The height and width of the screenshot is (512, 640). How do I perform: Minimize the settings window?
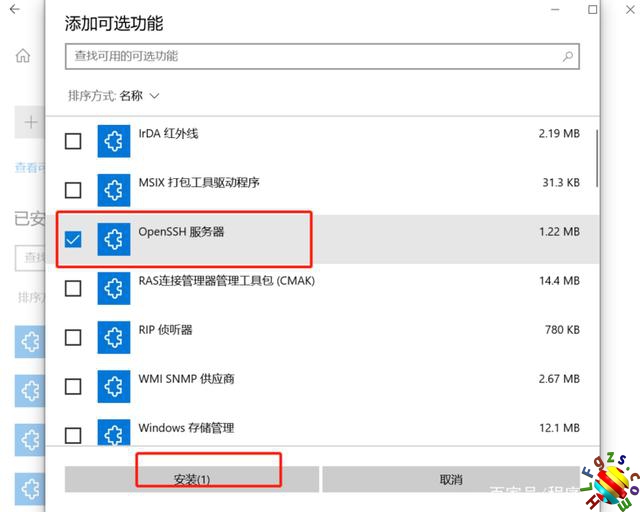click(555, 9)
